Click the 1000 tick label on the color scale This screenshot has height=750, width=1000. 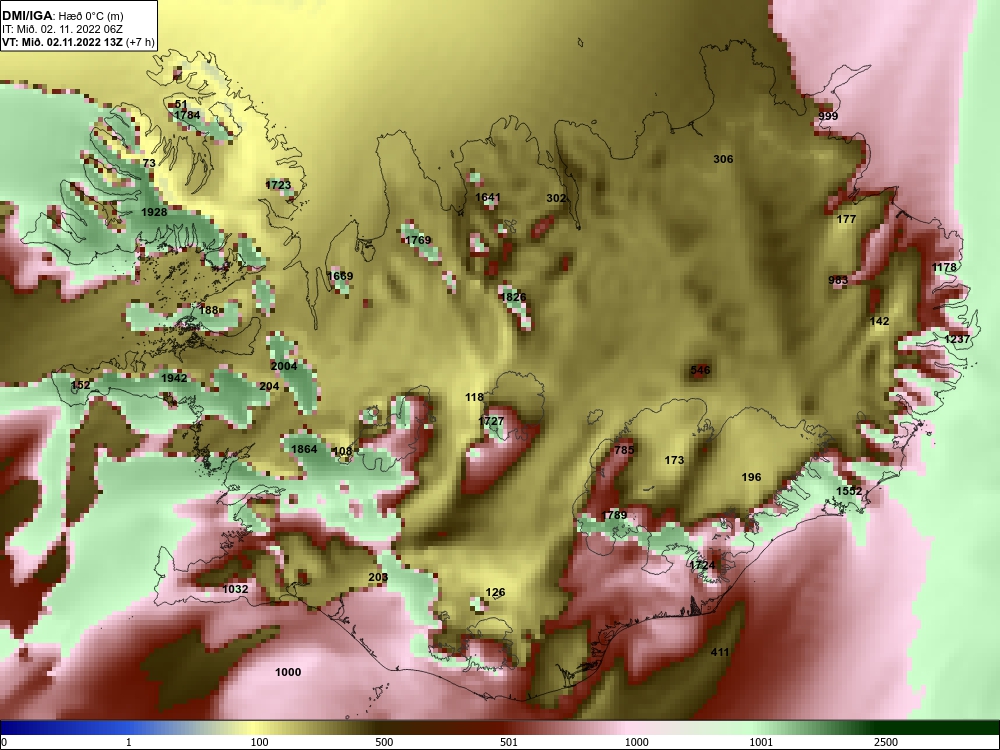click(636, 742)
